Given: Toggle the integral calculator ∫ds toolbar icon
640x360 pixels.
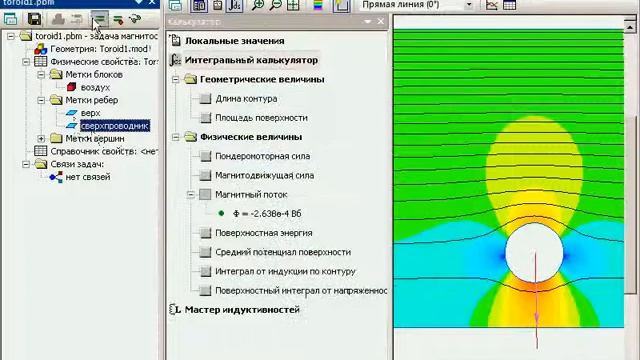Looking at the screenshot, I should click(x=235, y=5).
